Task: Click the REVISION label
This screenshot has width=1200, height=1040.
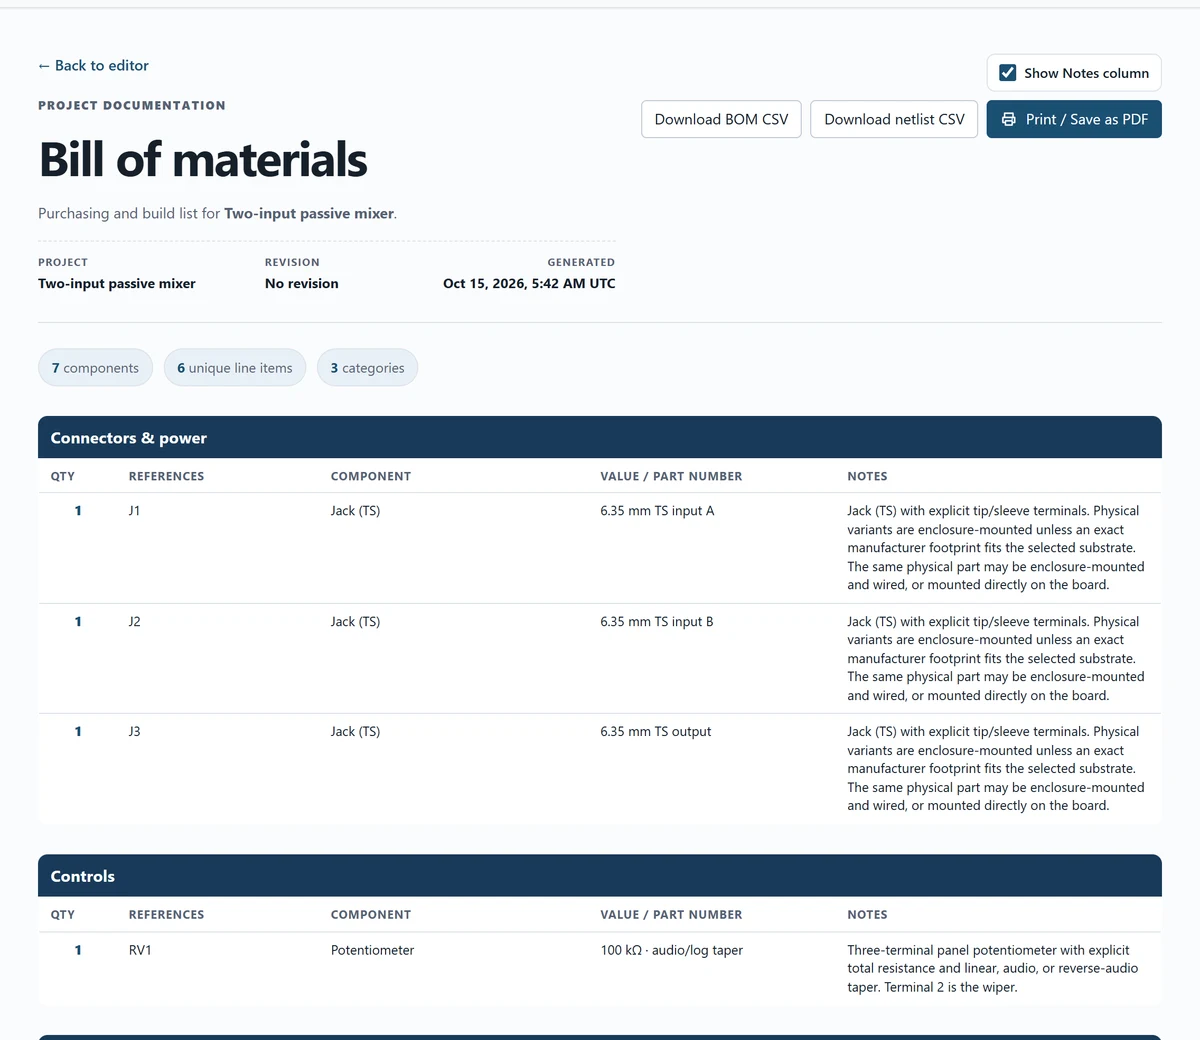Action: click(292, 262)
